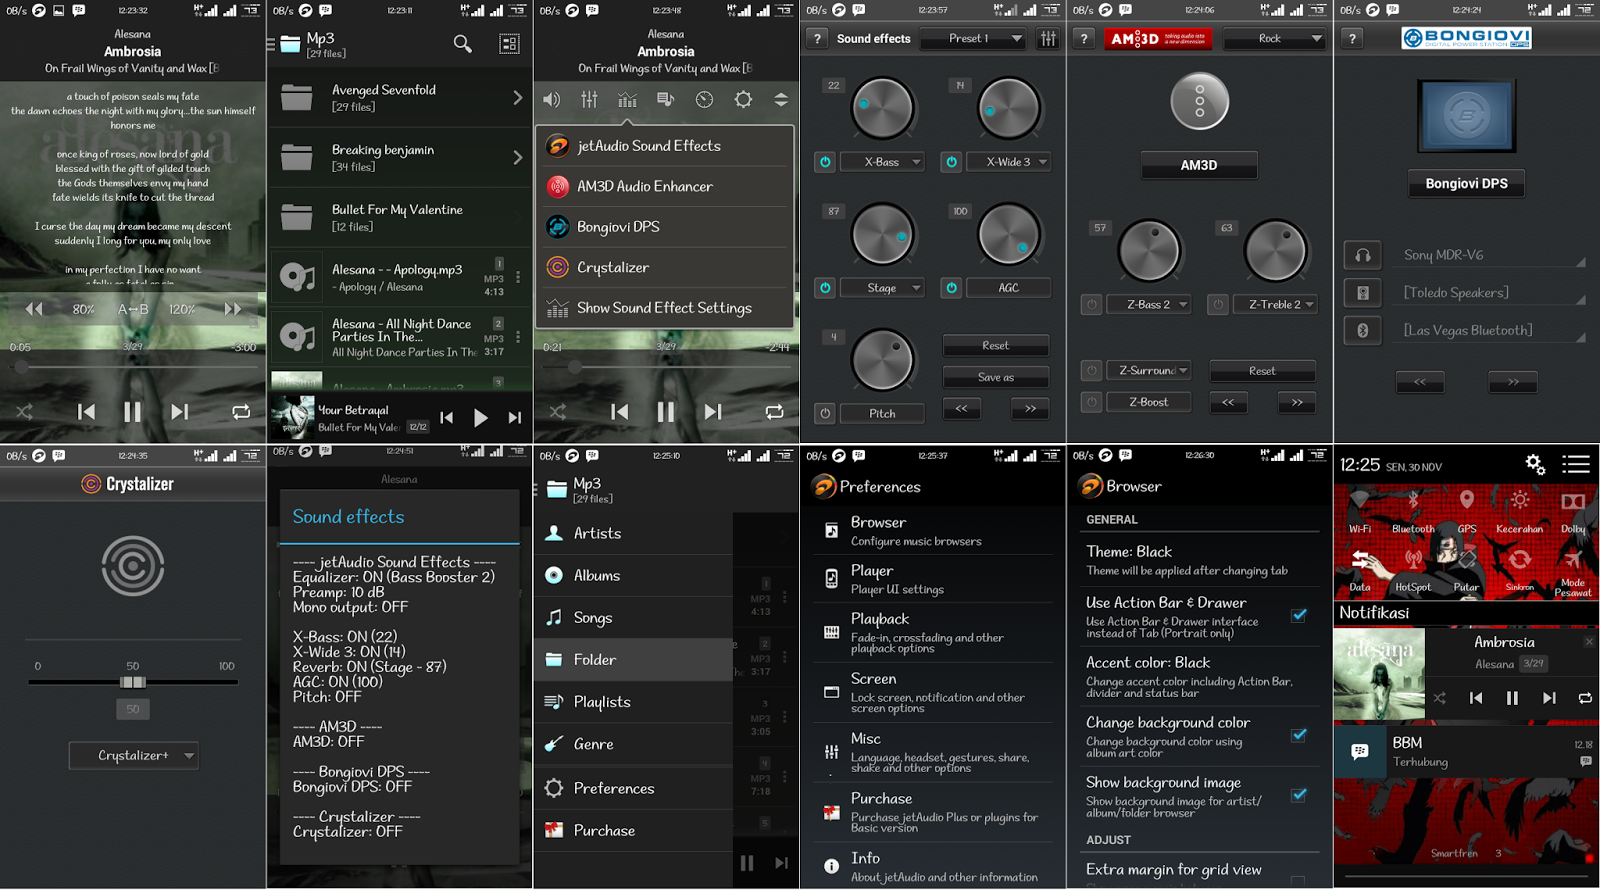
Task: Open the Crystalizer+ dropdown
Action: [133, 756]
